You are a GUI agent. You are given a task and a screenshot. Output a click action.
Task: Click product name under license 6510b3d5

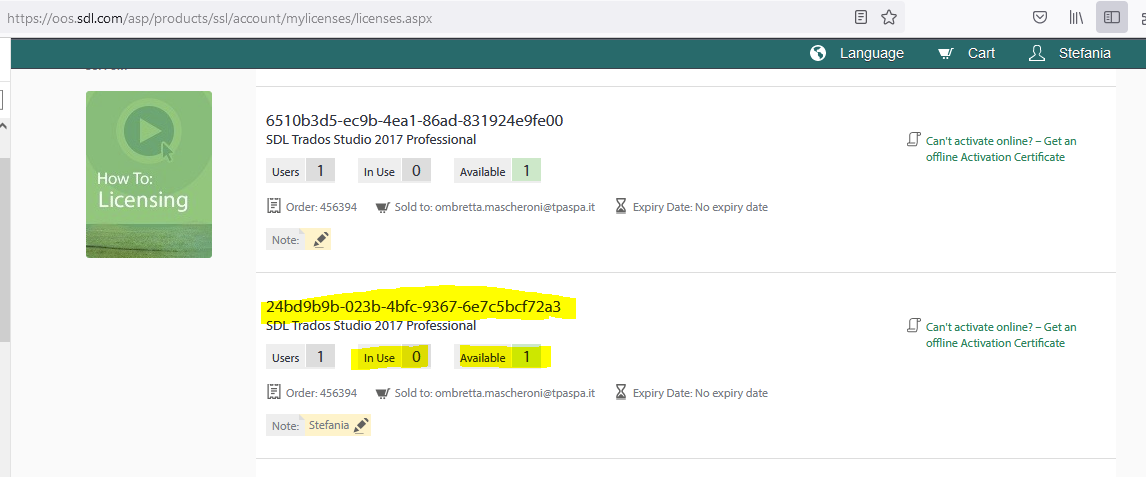[371, 139]
